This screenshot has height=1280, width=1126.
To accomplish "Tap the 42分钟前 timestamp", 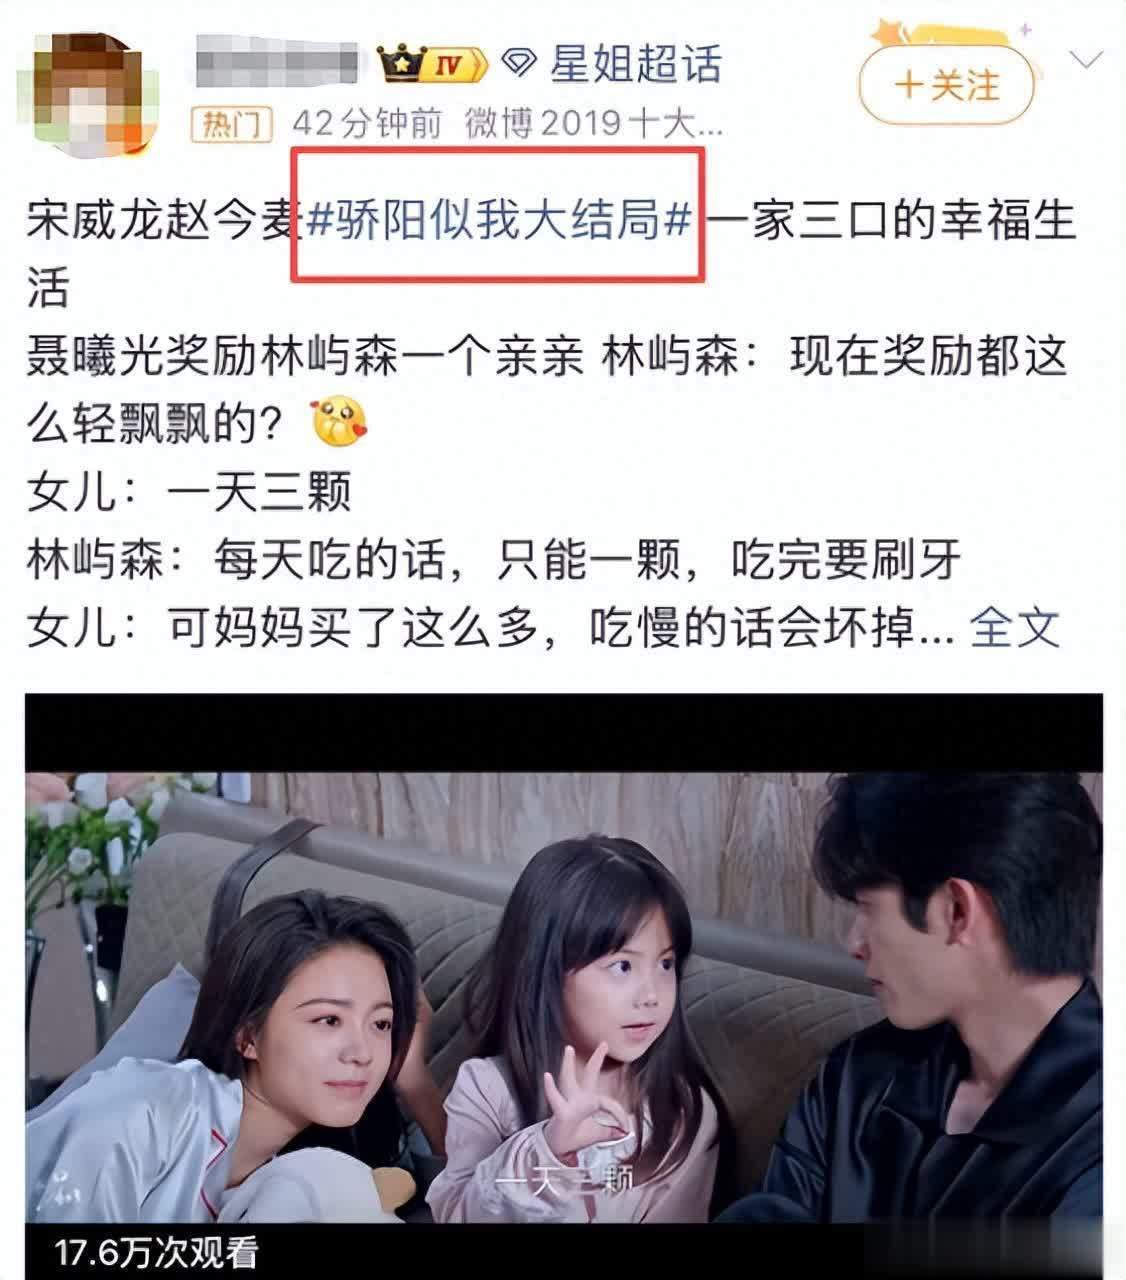I will 367,125.
